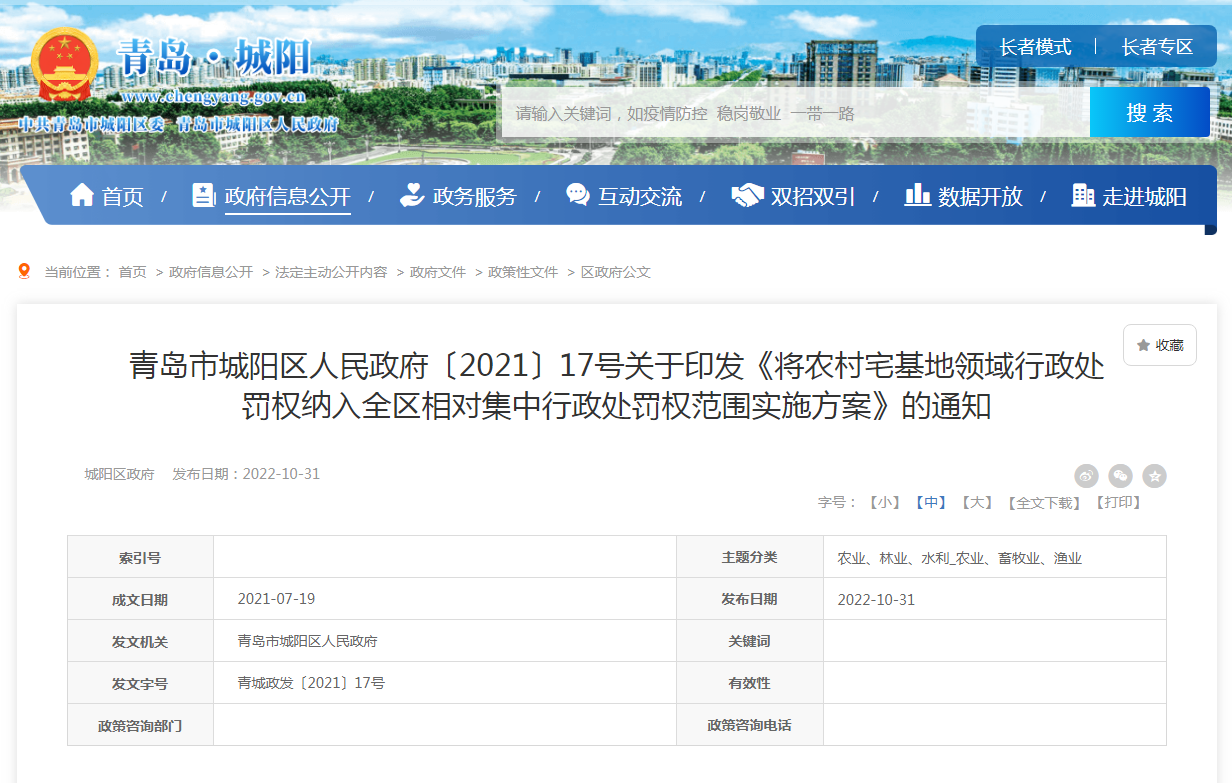Click the 成文日期 value 2021-07-19
The height and width of the screenshot is (783, 1232).
point(276,599)
